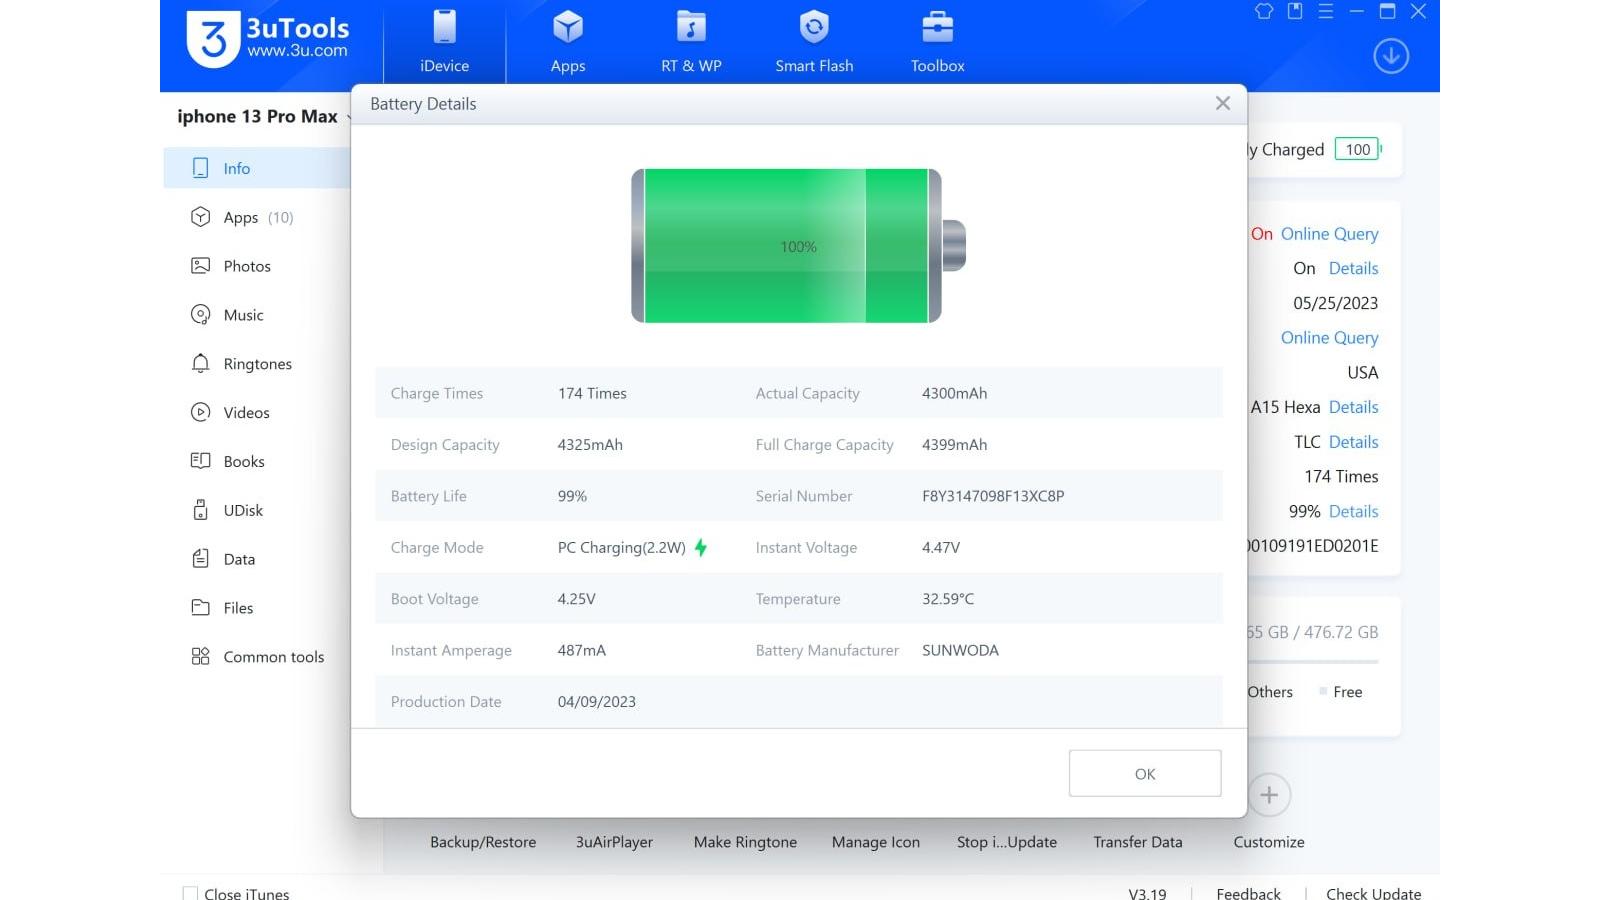Click the Ringtones bell icon

click(200, 363)
